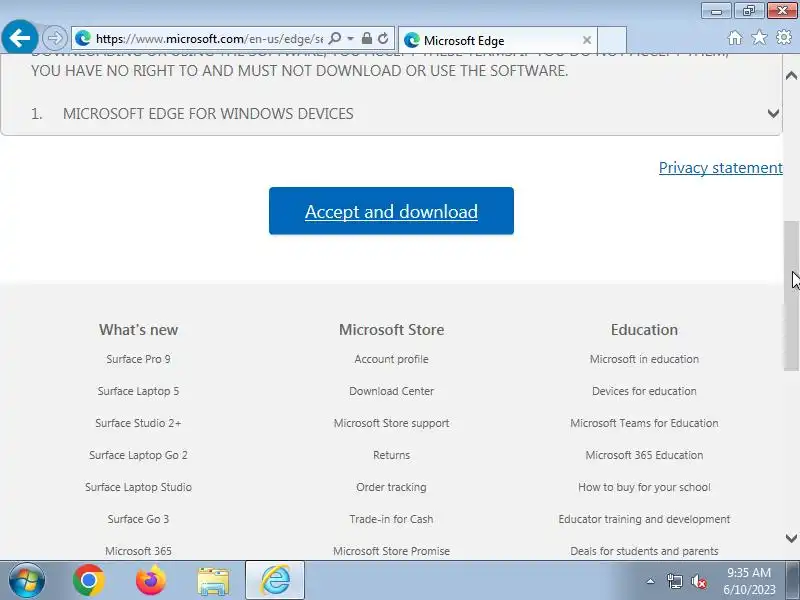Screen dimensions: 800x600
Task: Open Educator training and development link
Action: coord(644,519)
